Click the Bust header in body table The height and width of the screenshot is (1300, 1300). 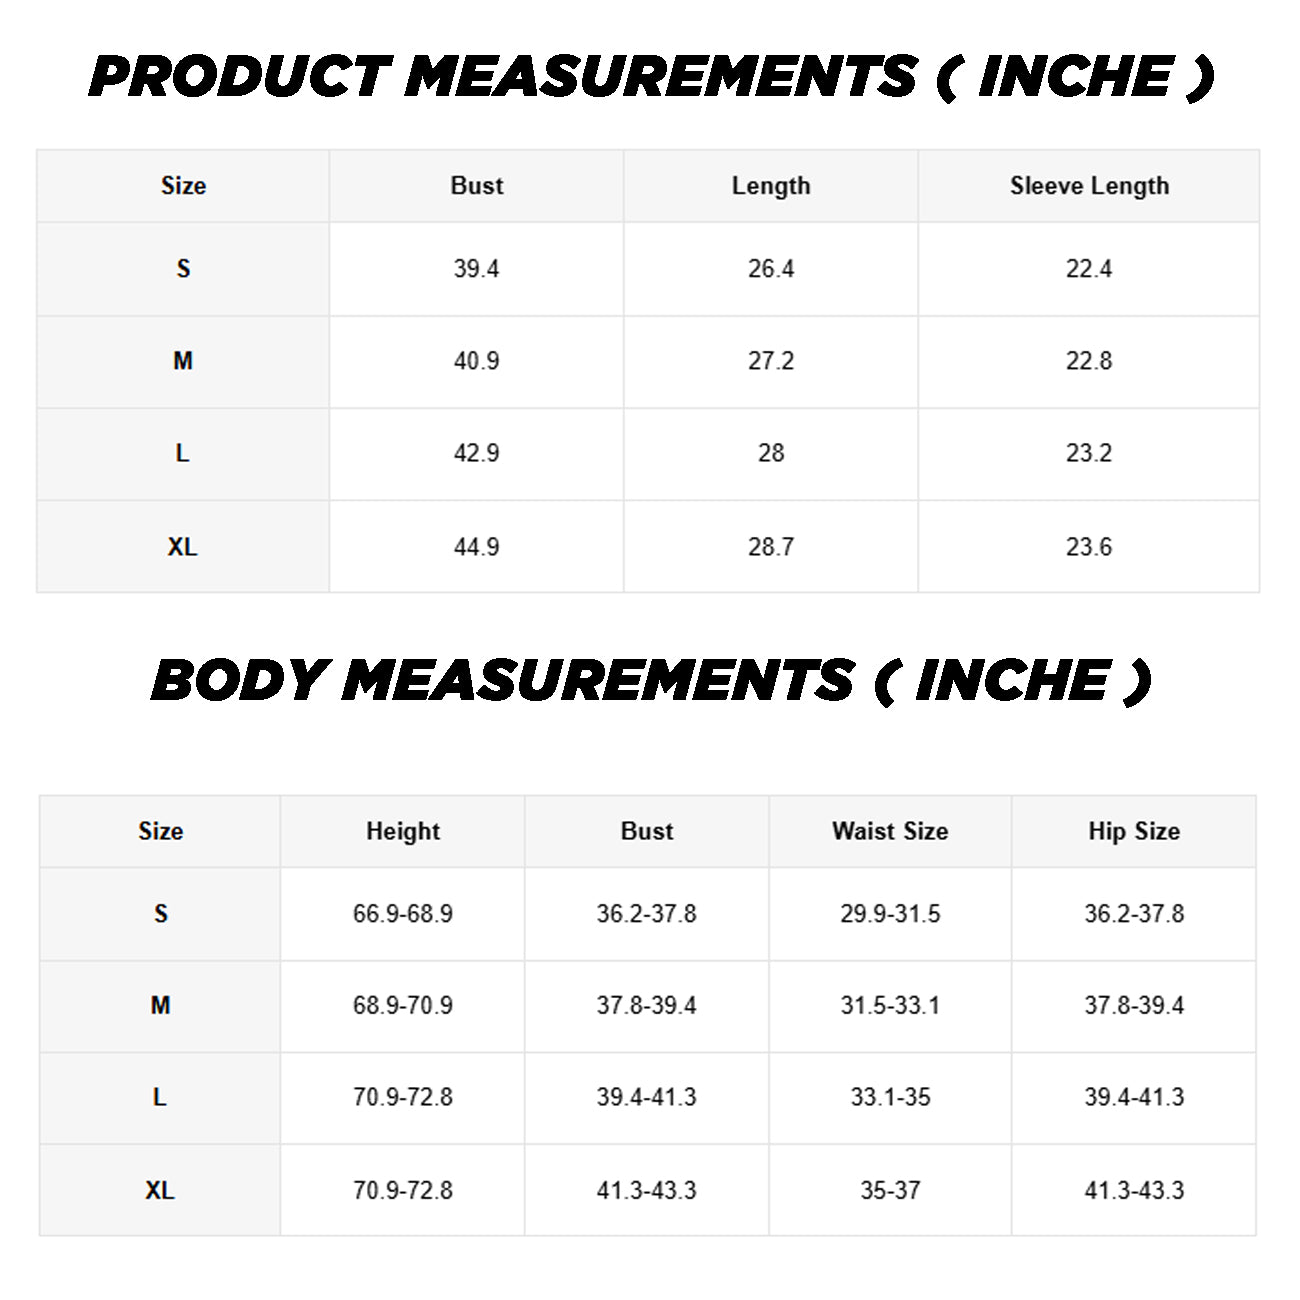point(647,831)
